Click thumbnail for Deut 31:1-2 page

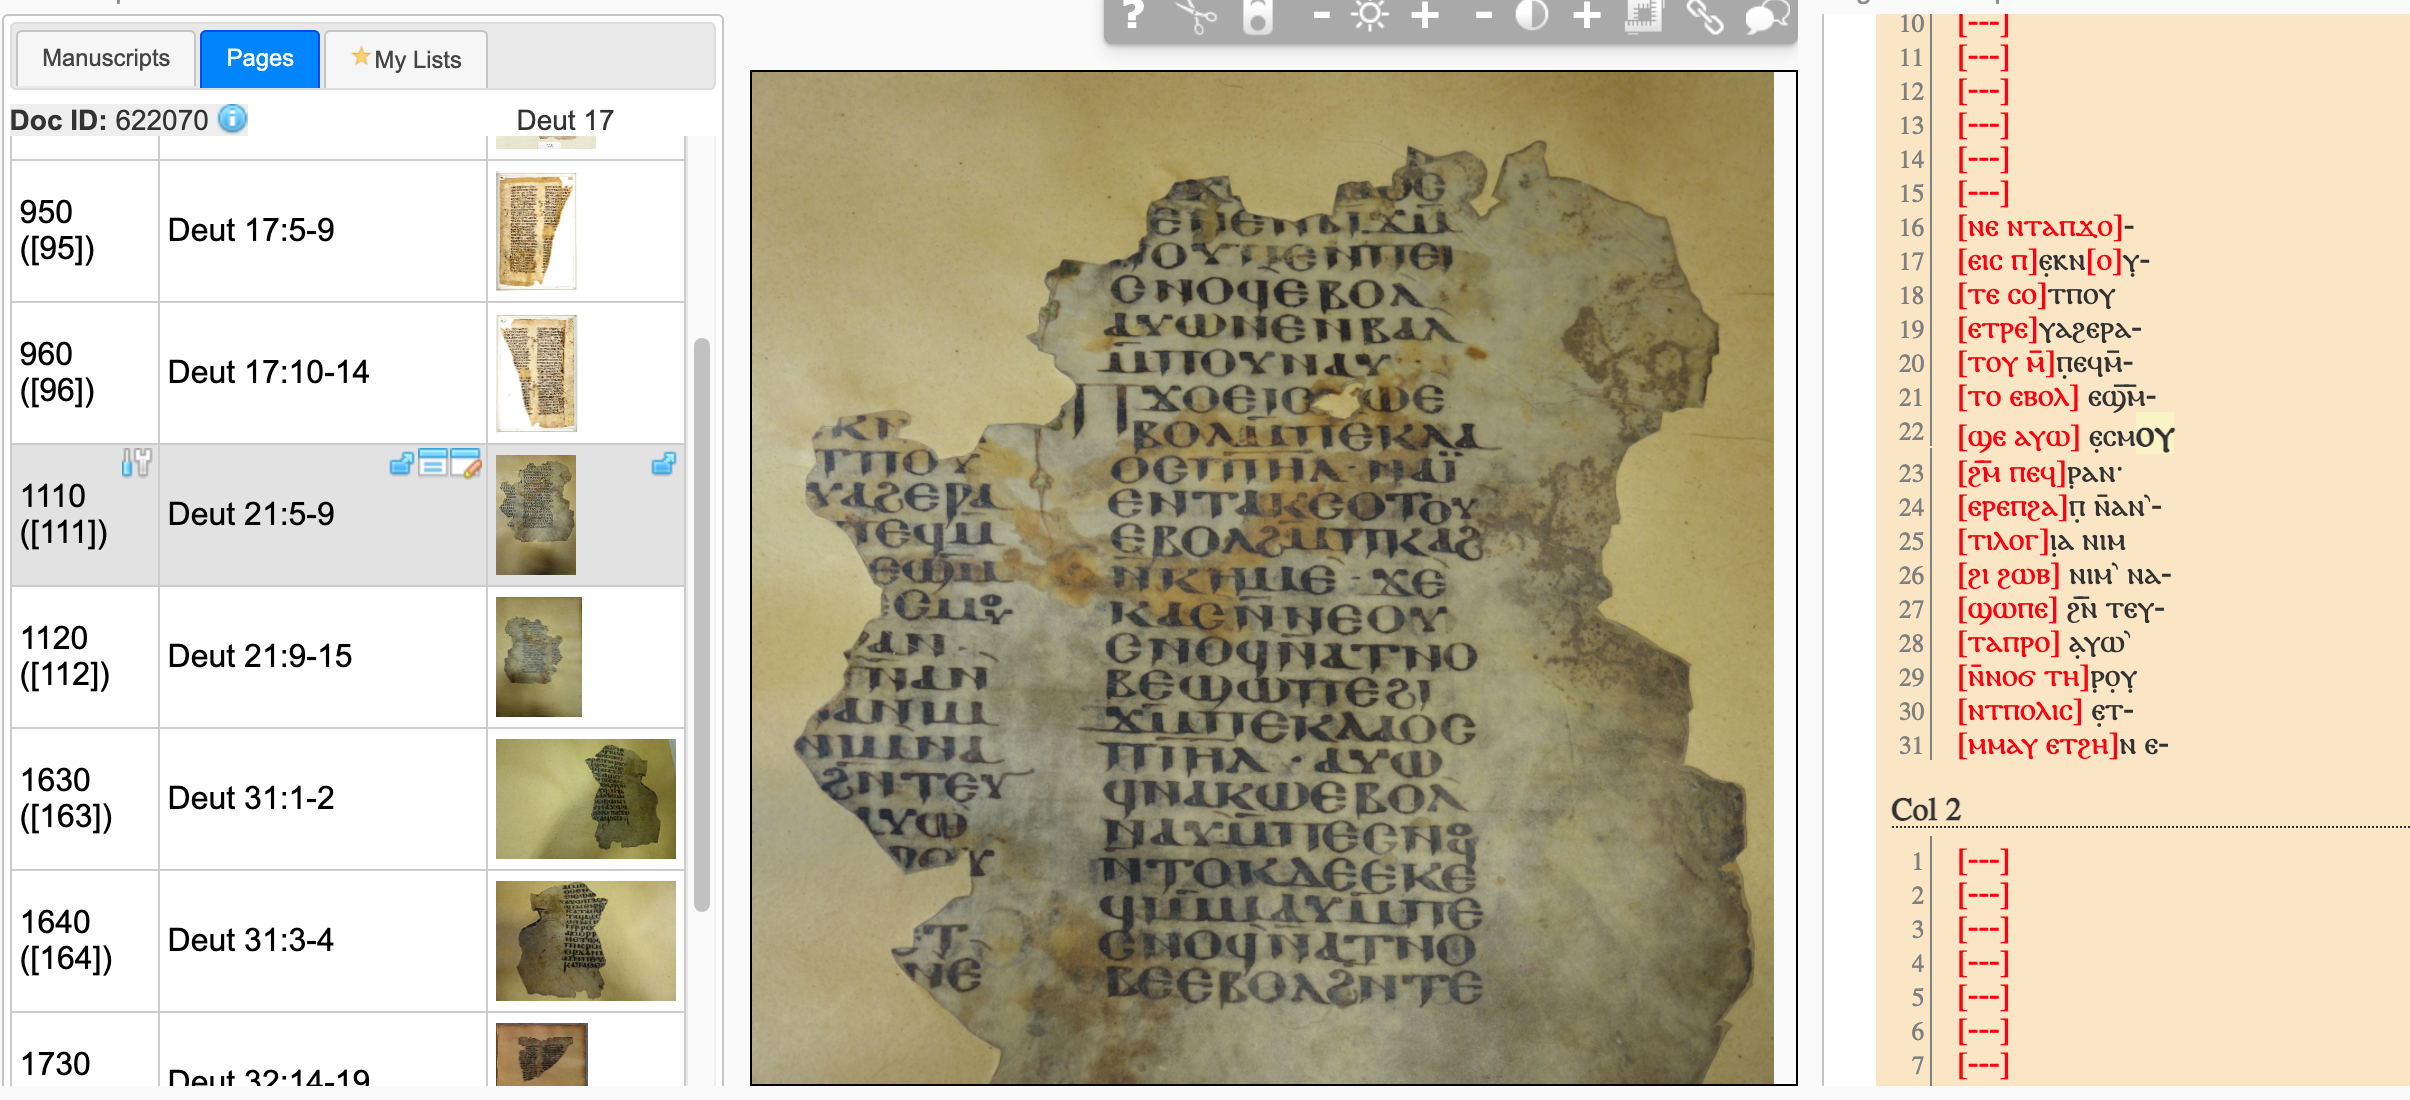click(585, 799)
